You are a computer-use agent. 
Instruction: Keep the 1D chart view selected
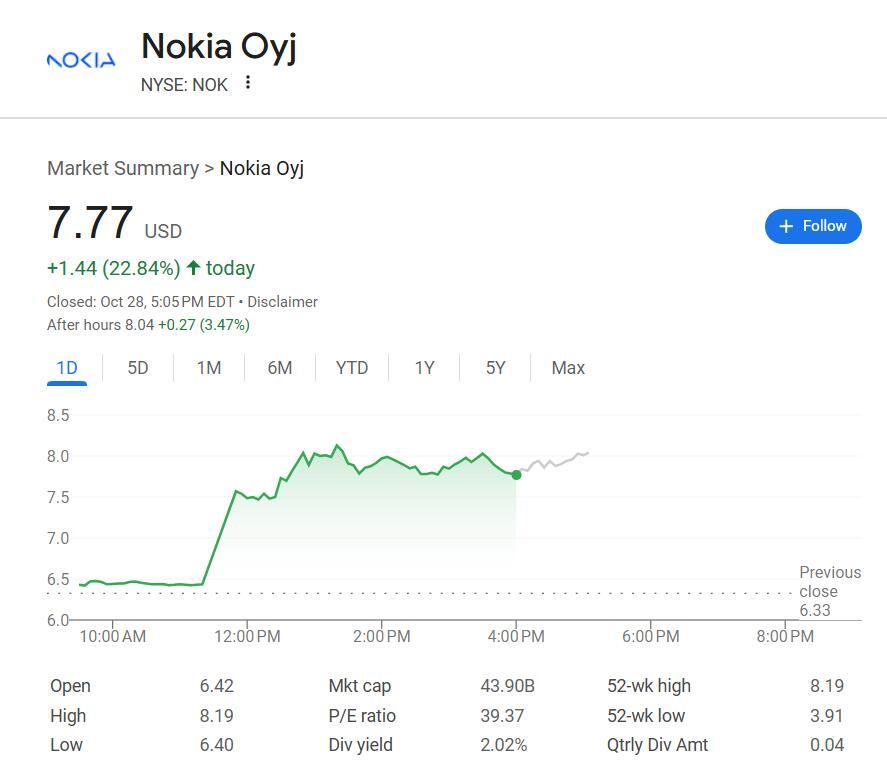pyautogui.click(x=66, y=368)
